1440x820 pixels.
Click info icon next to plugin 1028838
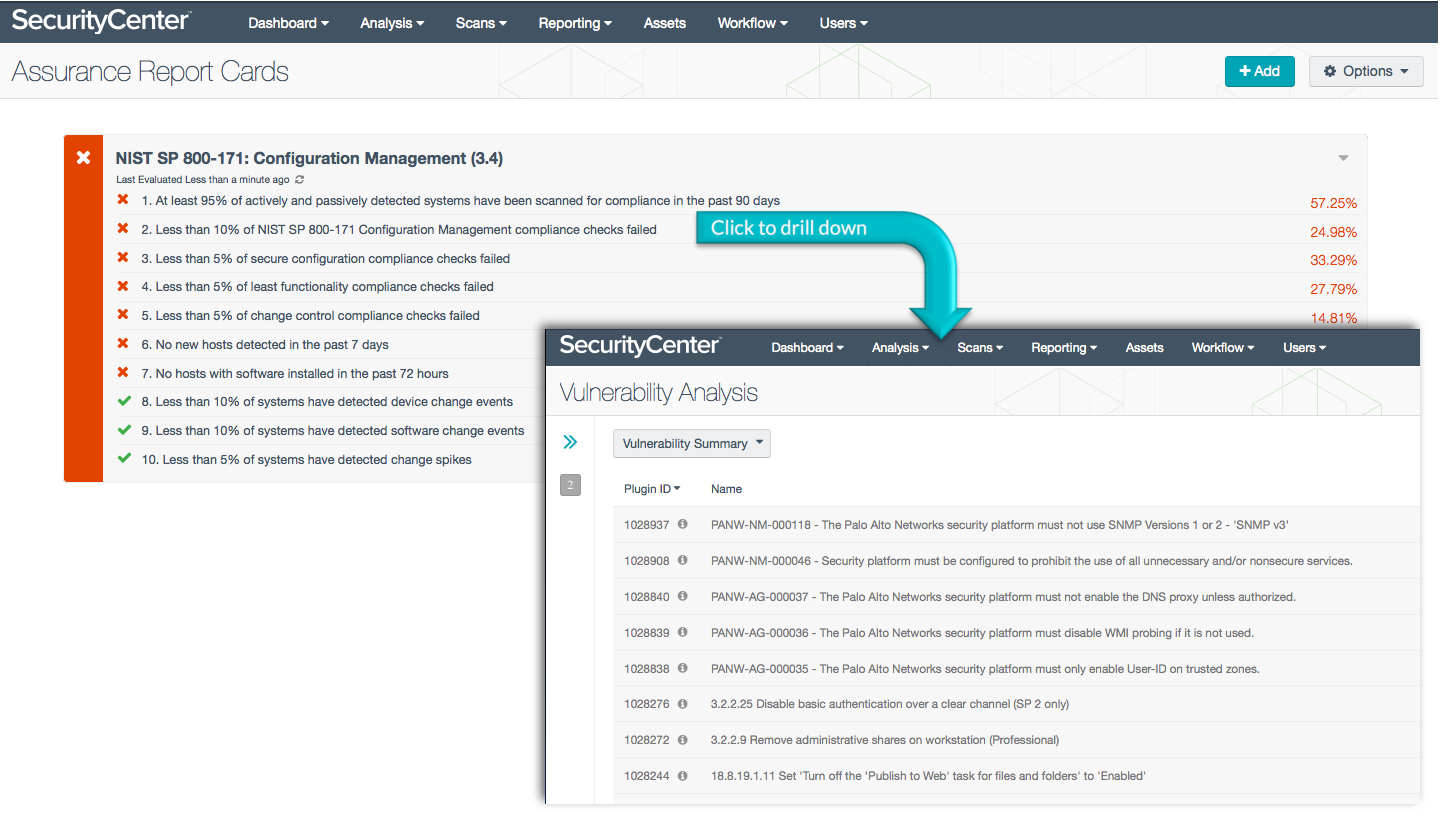[683, 668]
